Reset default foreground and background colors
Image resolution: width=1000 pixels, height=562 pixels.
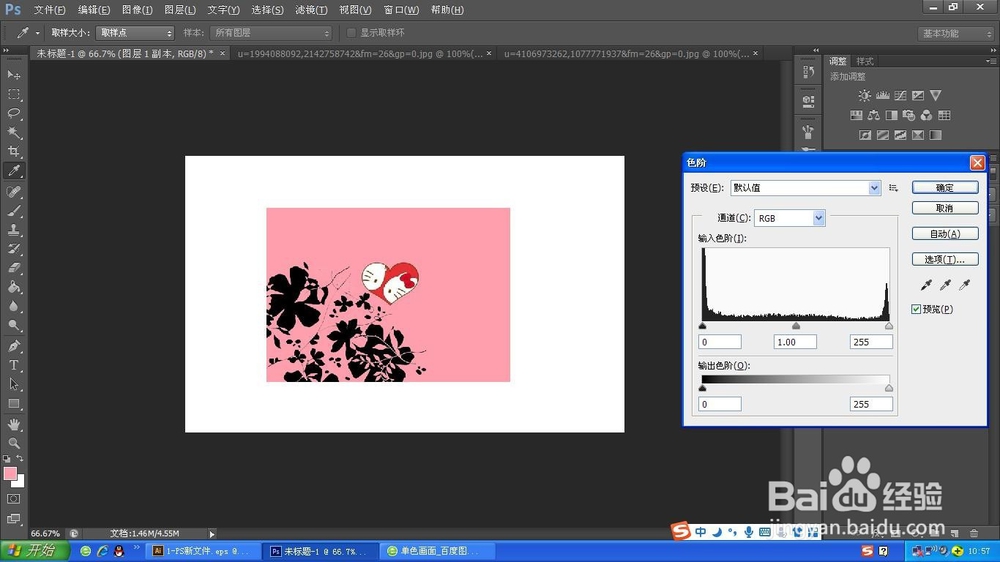(x=6, y=459)
